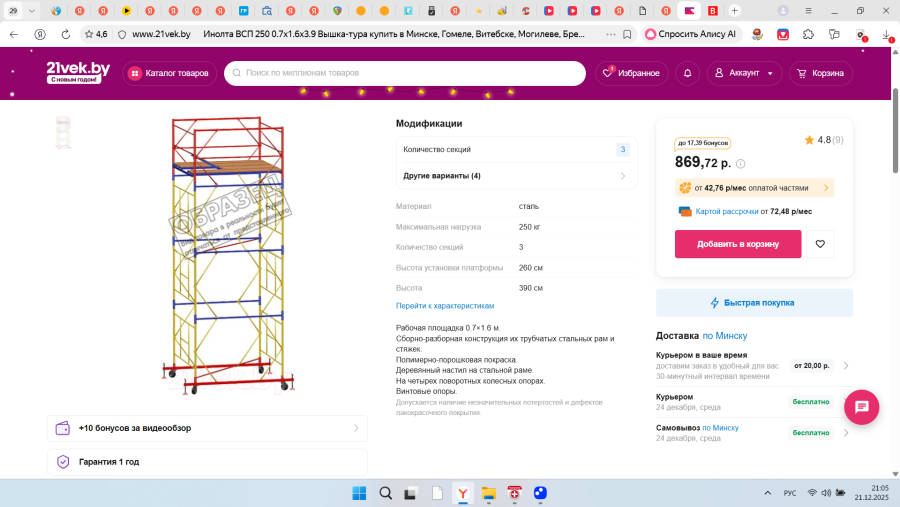Open the Корзина shopping cart
900x507 pixels.
pyautogui.click(x=818, y=73)
